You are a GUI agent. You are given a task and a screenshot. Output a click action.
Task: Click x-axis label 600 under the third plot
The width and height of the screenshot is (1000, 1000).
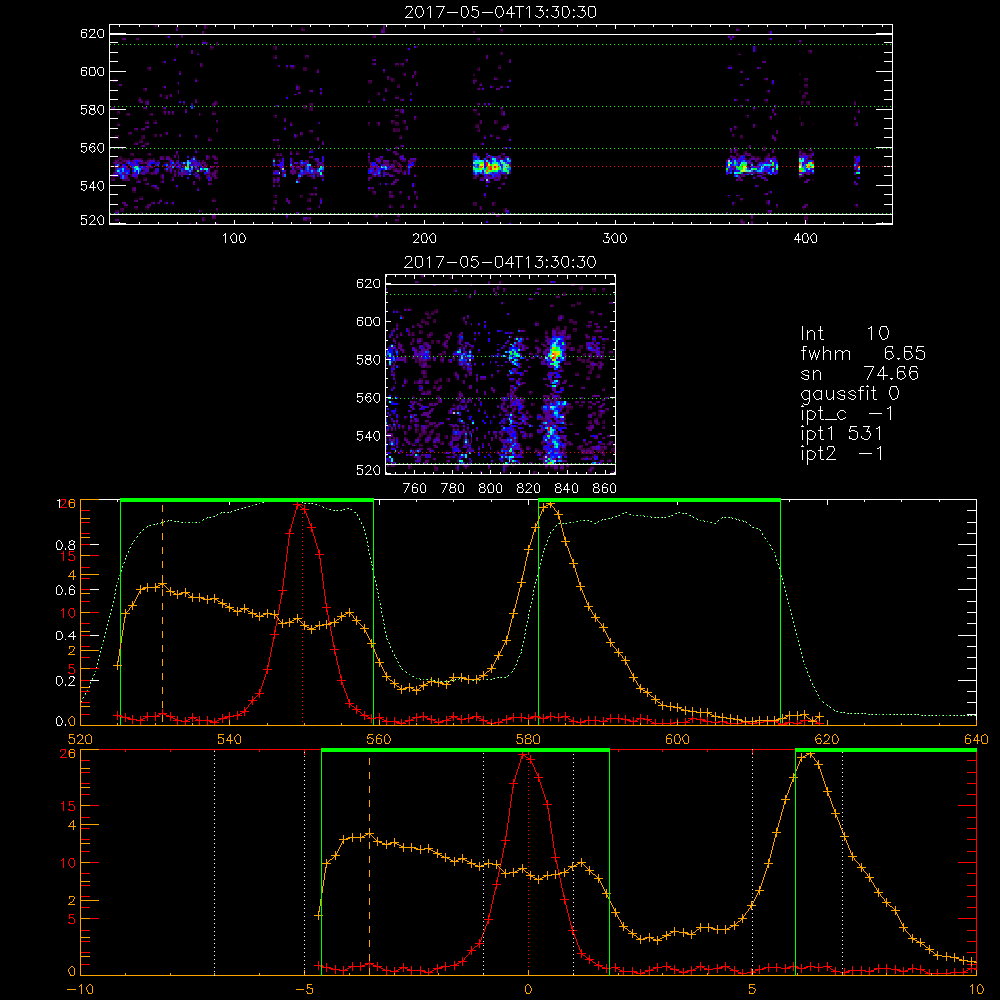pos(677,739)
